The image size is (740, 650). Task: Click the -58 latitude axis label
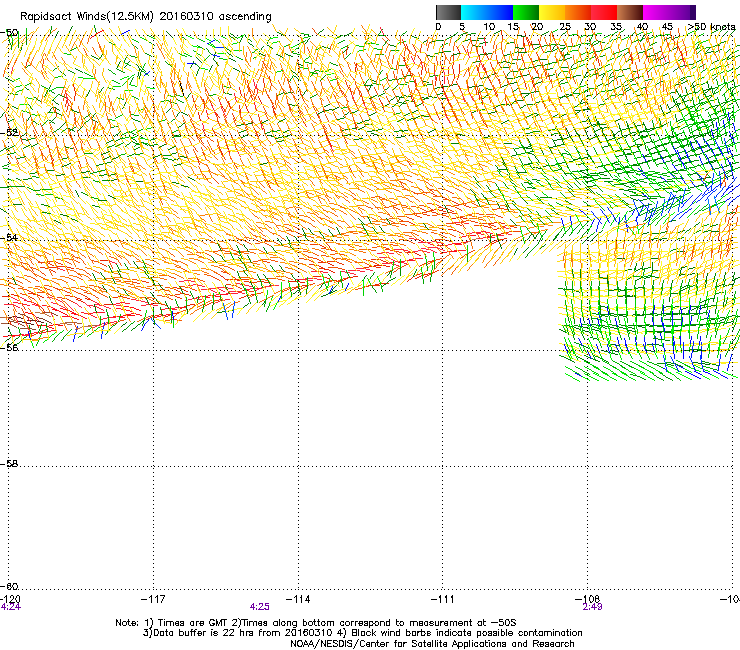click(9, 464)
